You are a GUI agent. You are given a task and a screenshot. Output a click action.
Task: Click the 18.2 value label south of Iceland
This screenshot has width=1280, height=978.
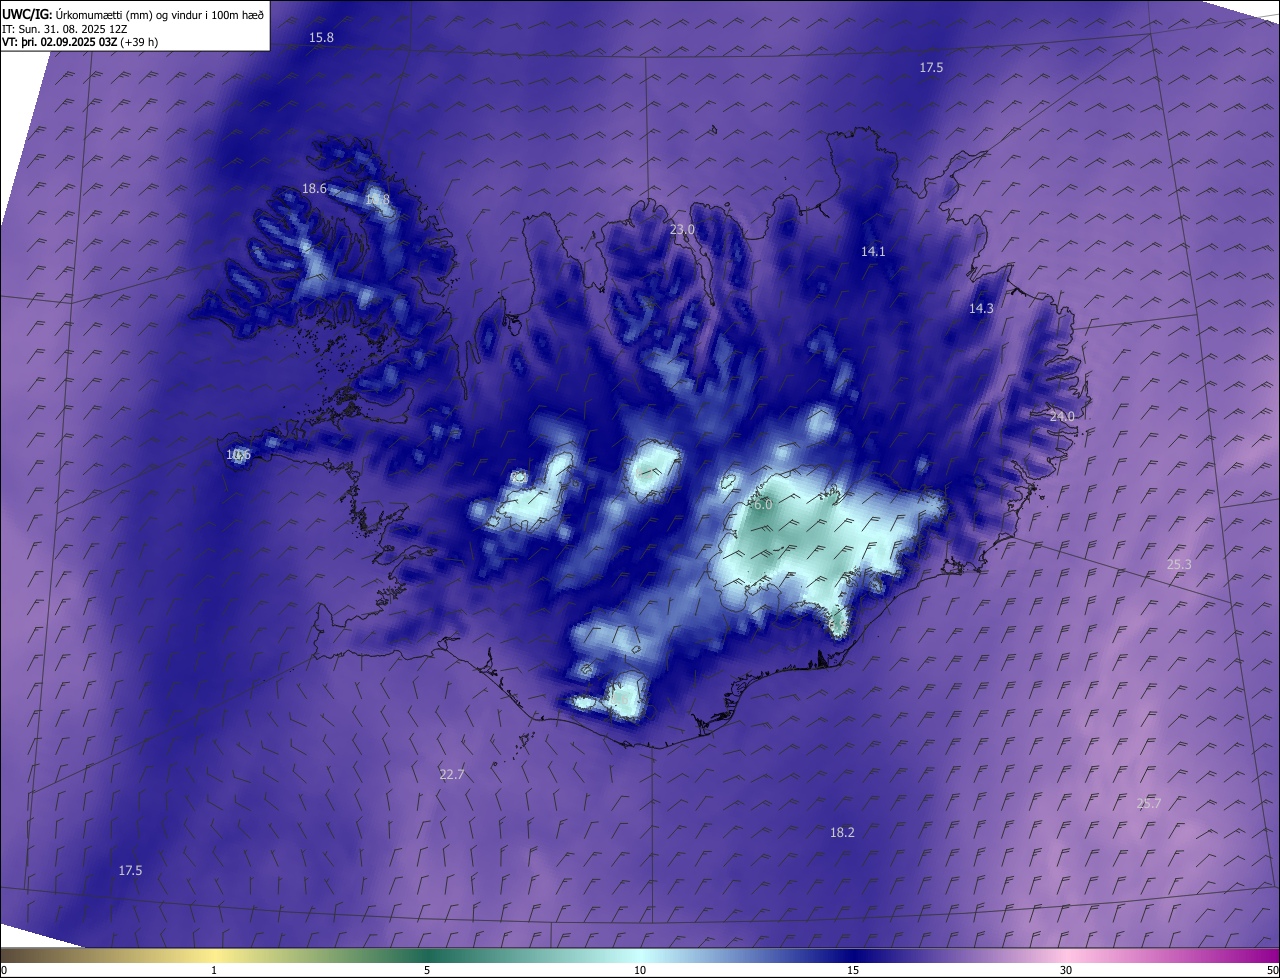point(842,832)
